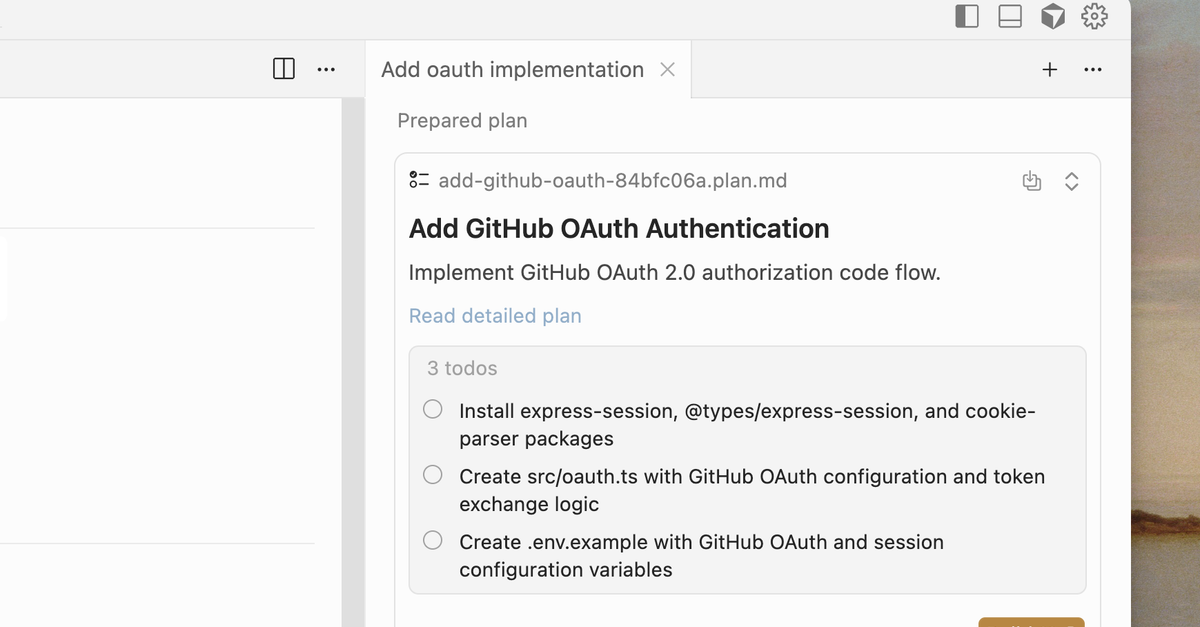Toggle the bottom panel layout icon
1200x627 pixels.
(1010, 16)
